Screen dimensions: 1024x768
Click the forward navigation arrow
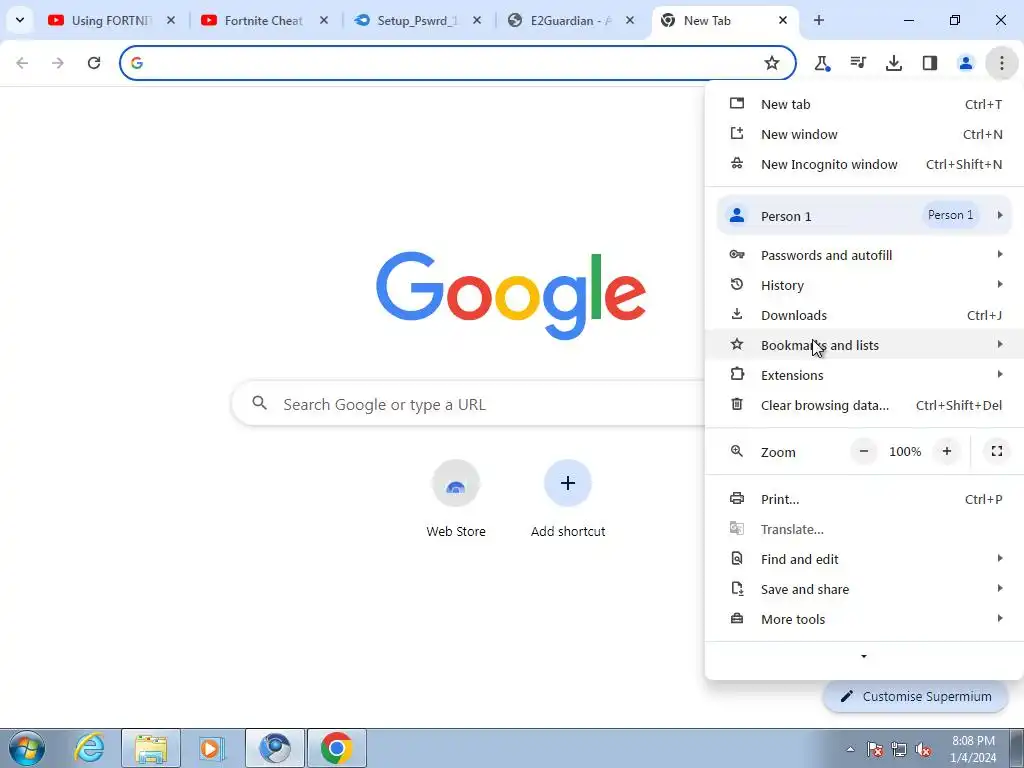pyautogui.click(x=58, y=63)
